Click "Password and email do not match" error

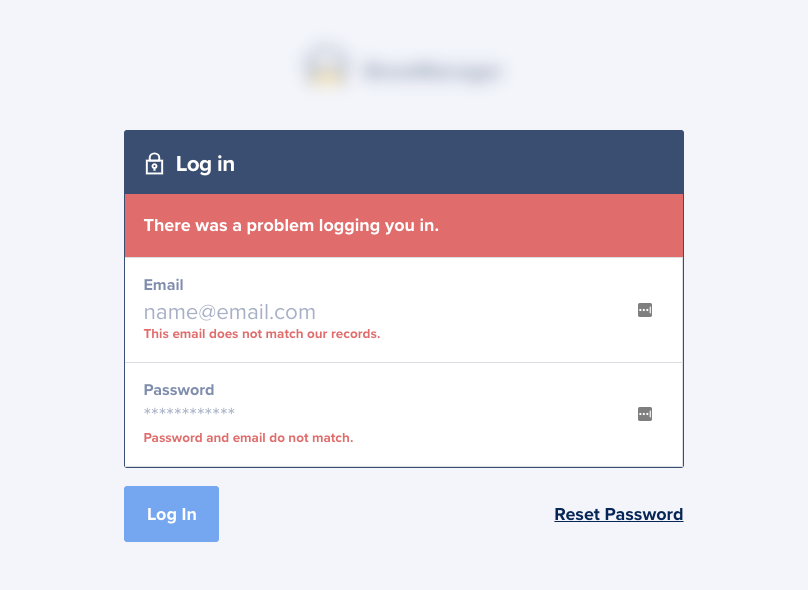(248, 438)
